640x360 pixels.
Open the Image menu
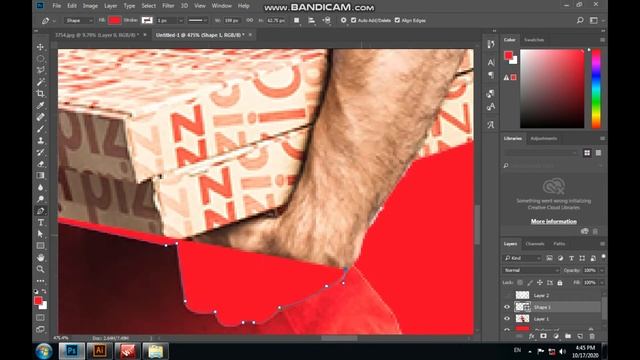(90, 6)
